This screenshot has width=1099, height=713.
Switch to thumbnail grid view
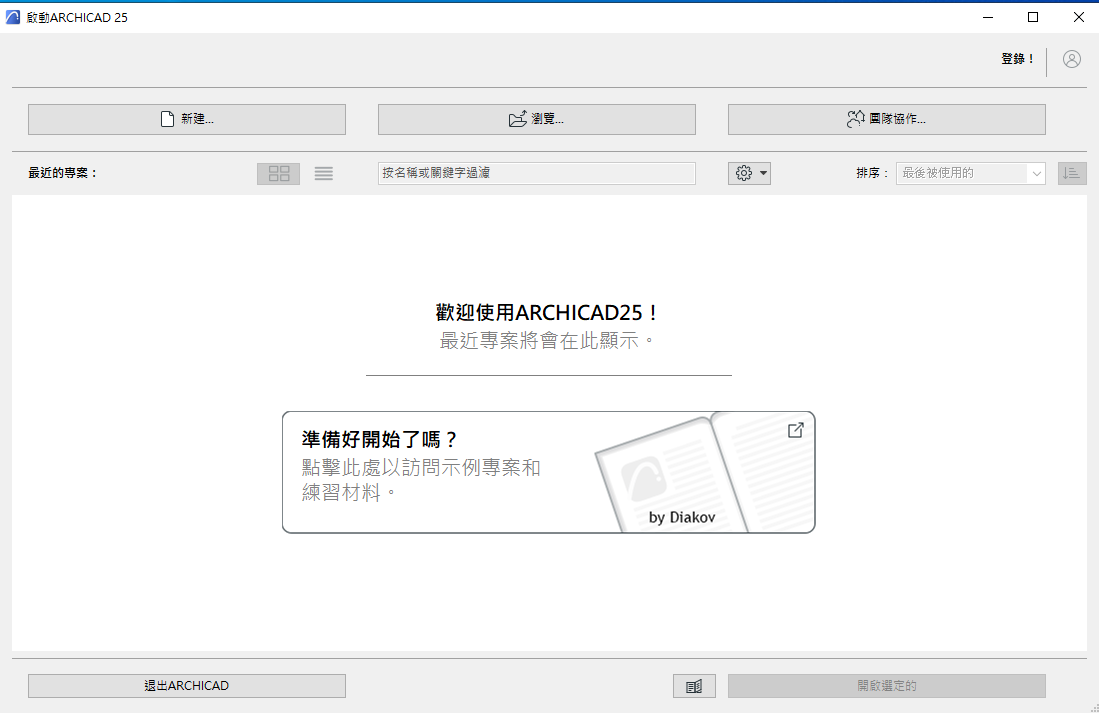pos(278,173)
